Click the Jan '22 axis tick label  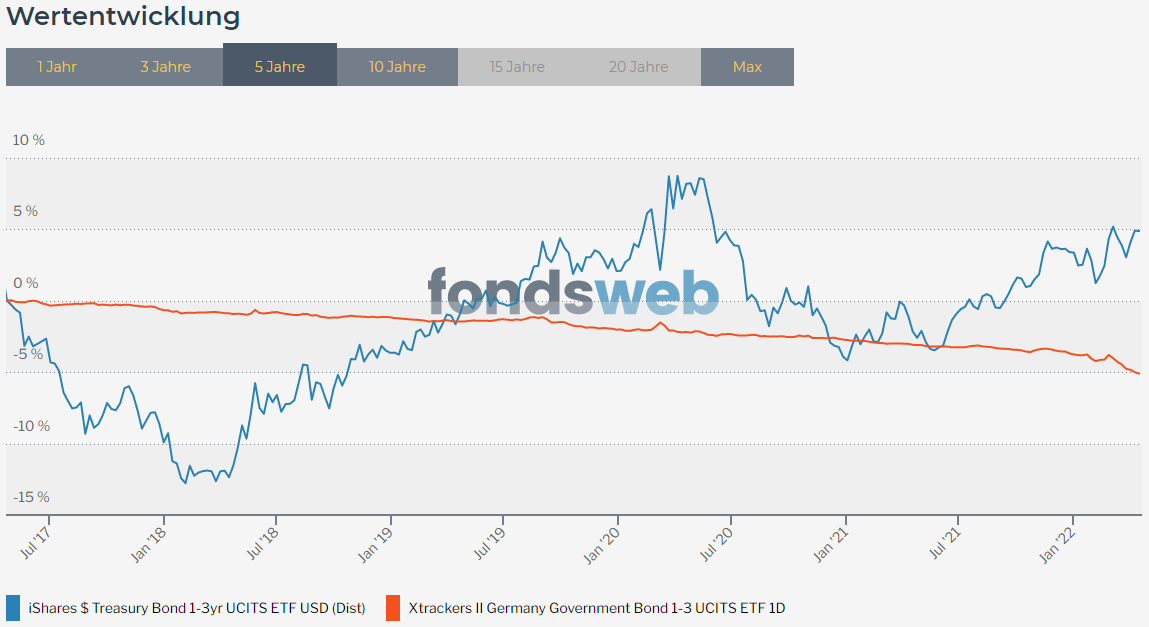point(1057,545)
